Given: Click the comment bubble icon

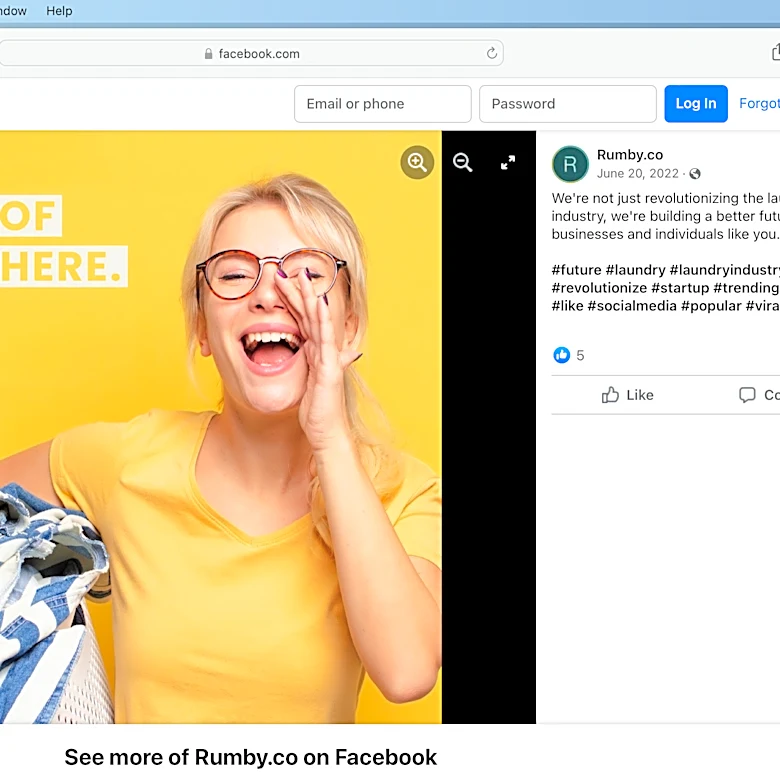Looking at the screenshot, I should [x=747, y=395].
